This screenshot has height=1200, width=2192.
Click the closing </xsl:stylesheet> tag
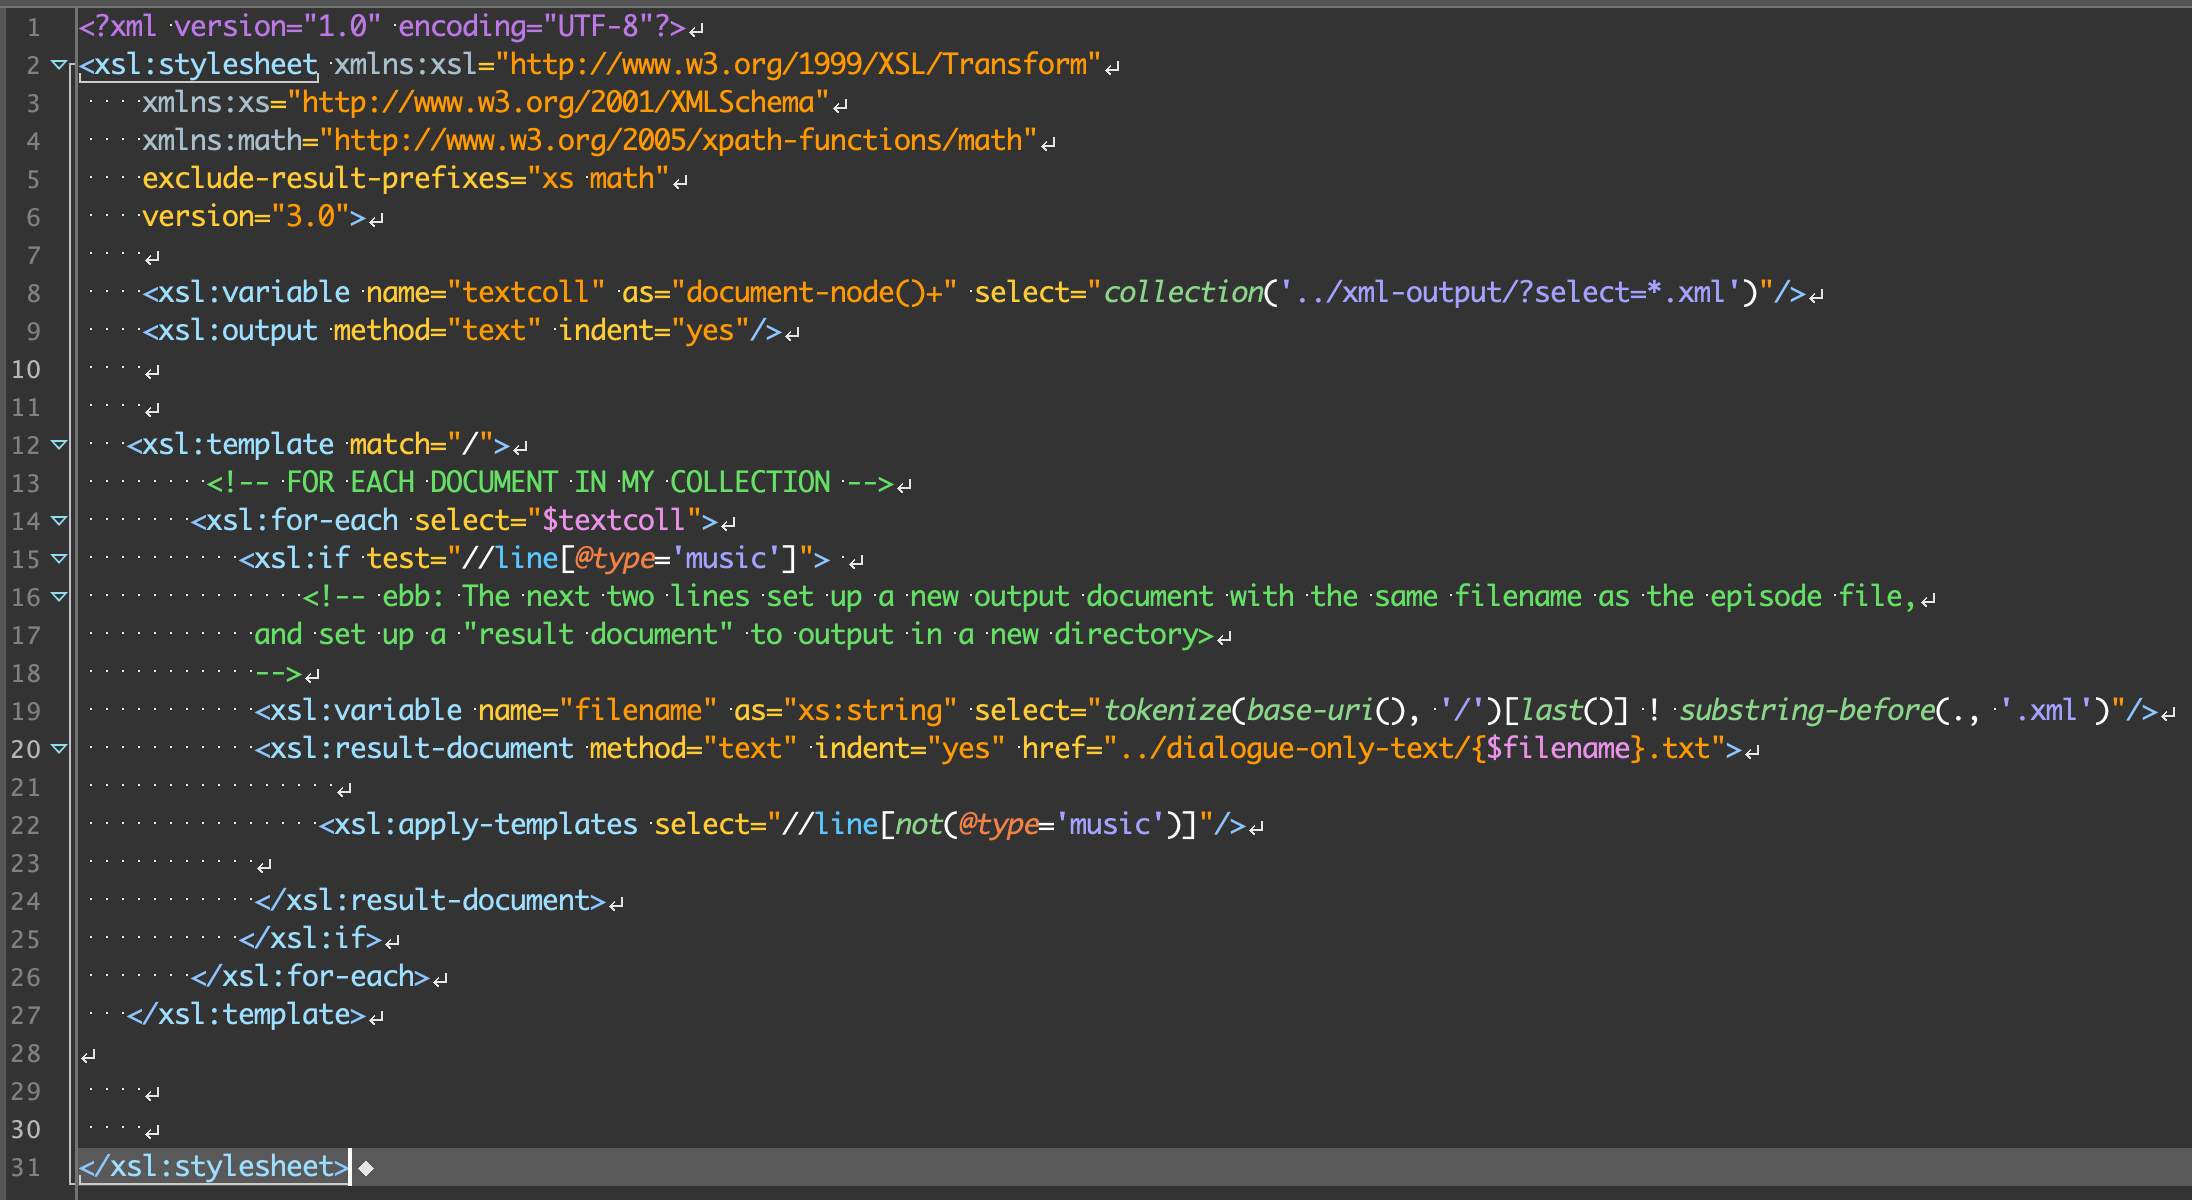point(213,1167)
